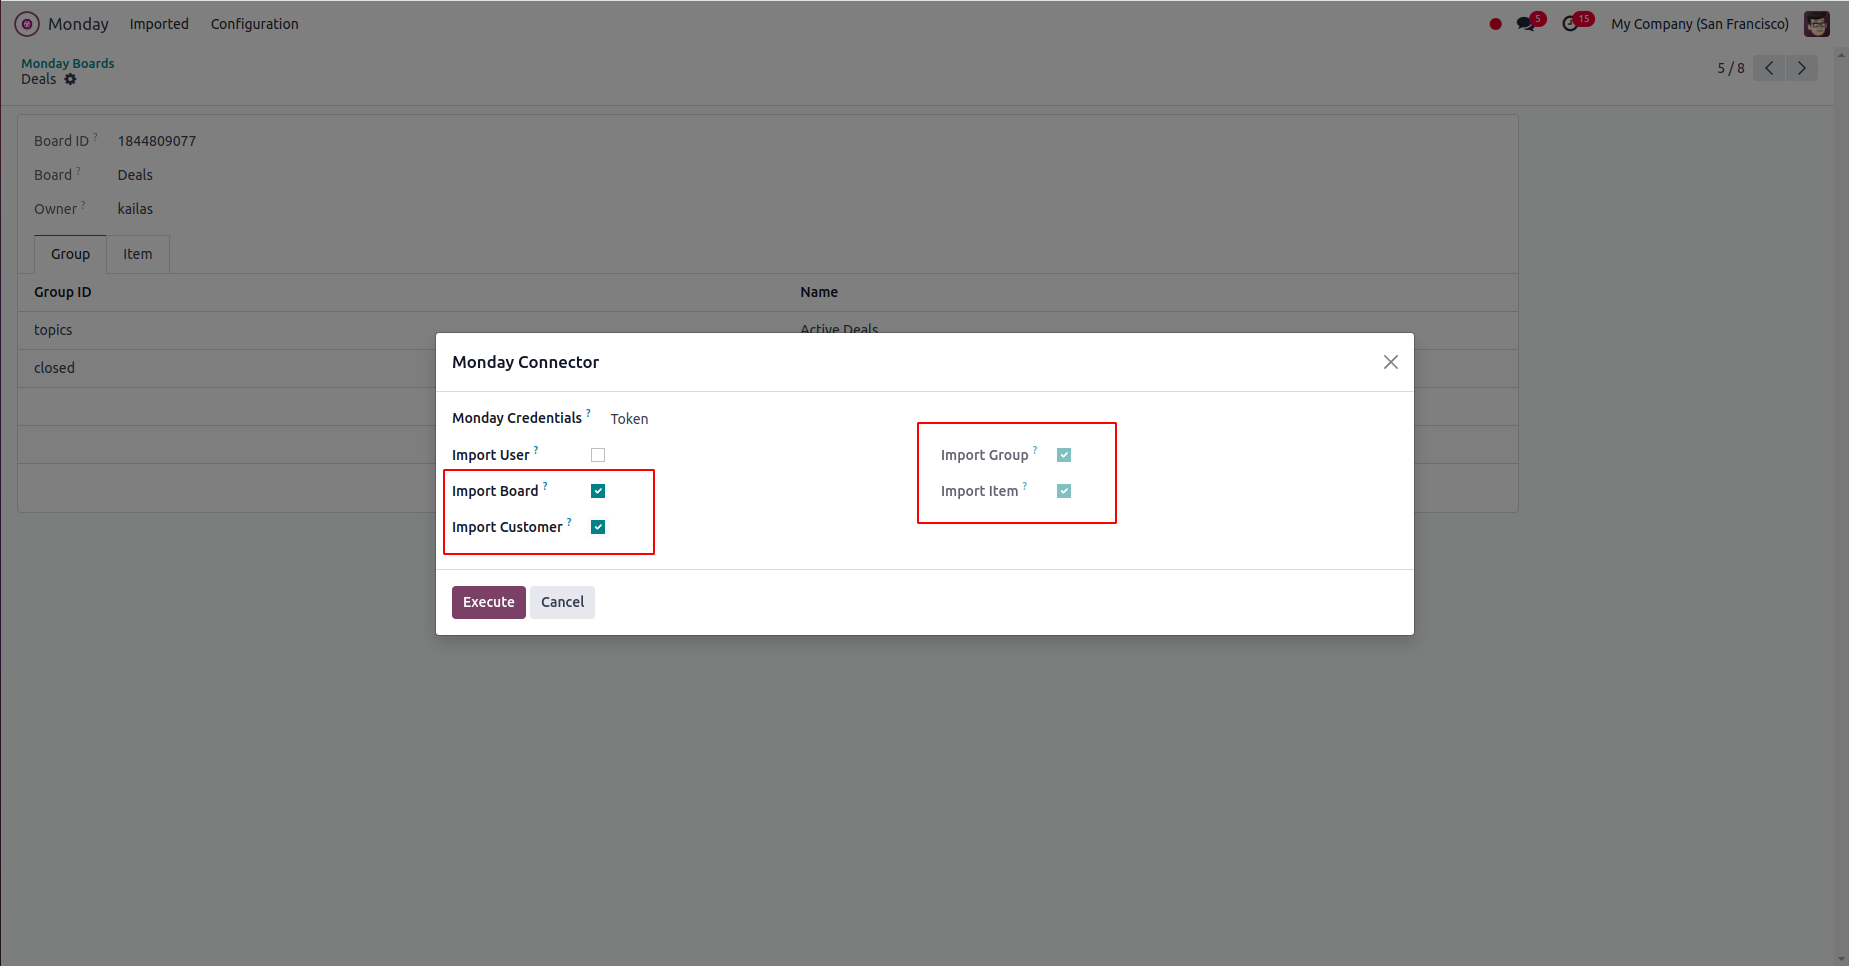
Task: Enable the Import User checkbox
Action: point(598,455)
